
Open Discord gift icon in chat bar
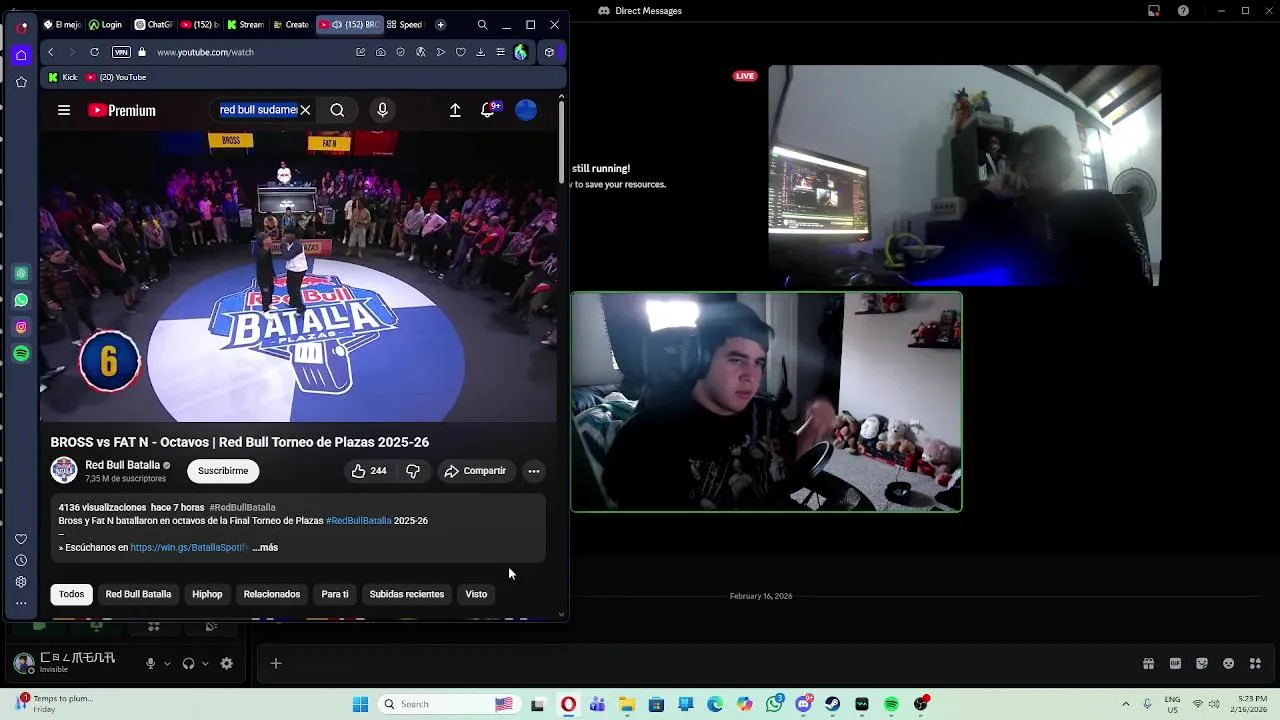(1148, 663)
